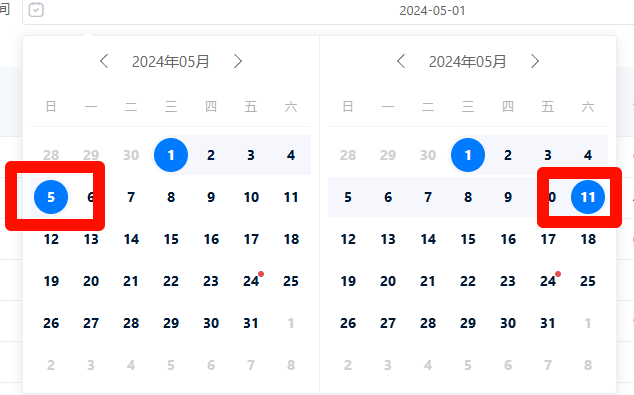This screenshot has height=395, width=634.
Task: Click day 10 in left calendar
Action: 251,197
